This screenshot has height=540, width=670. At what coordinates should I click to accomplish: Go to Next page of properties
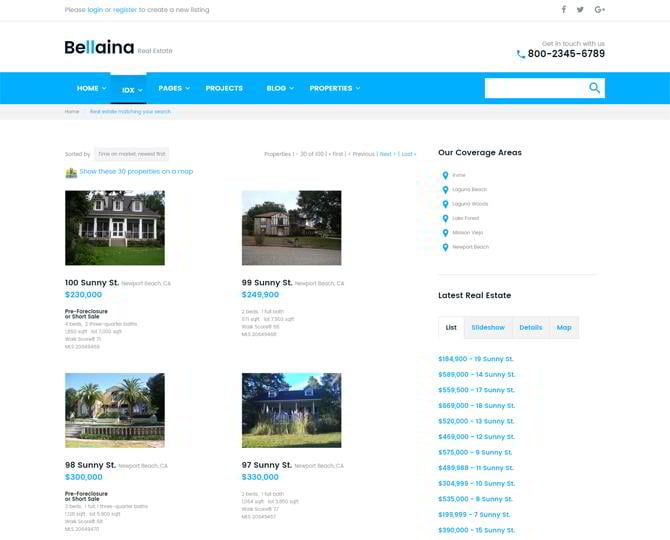386,154
